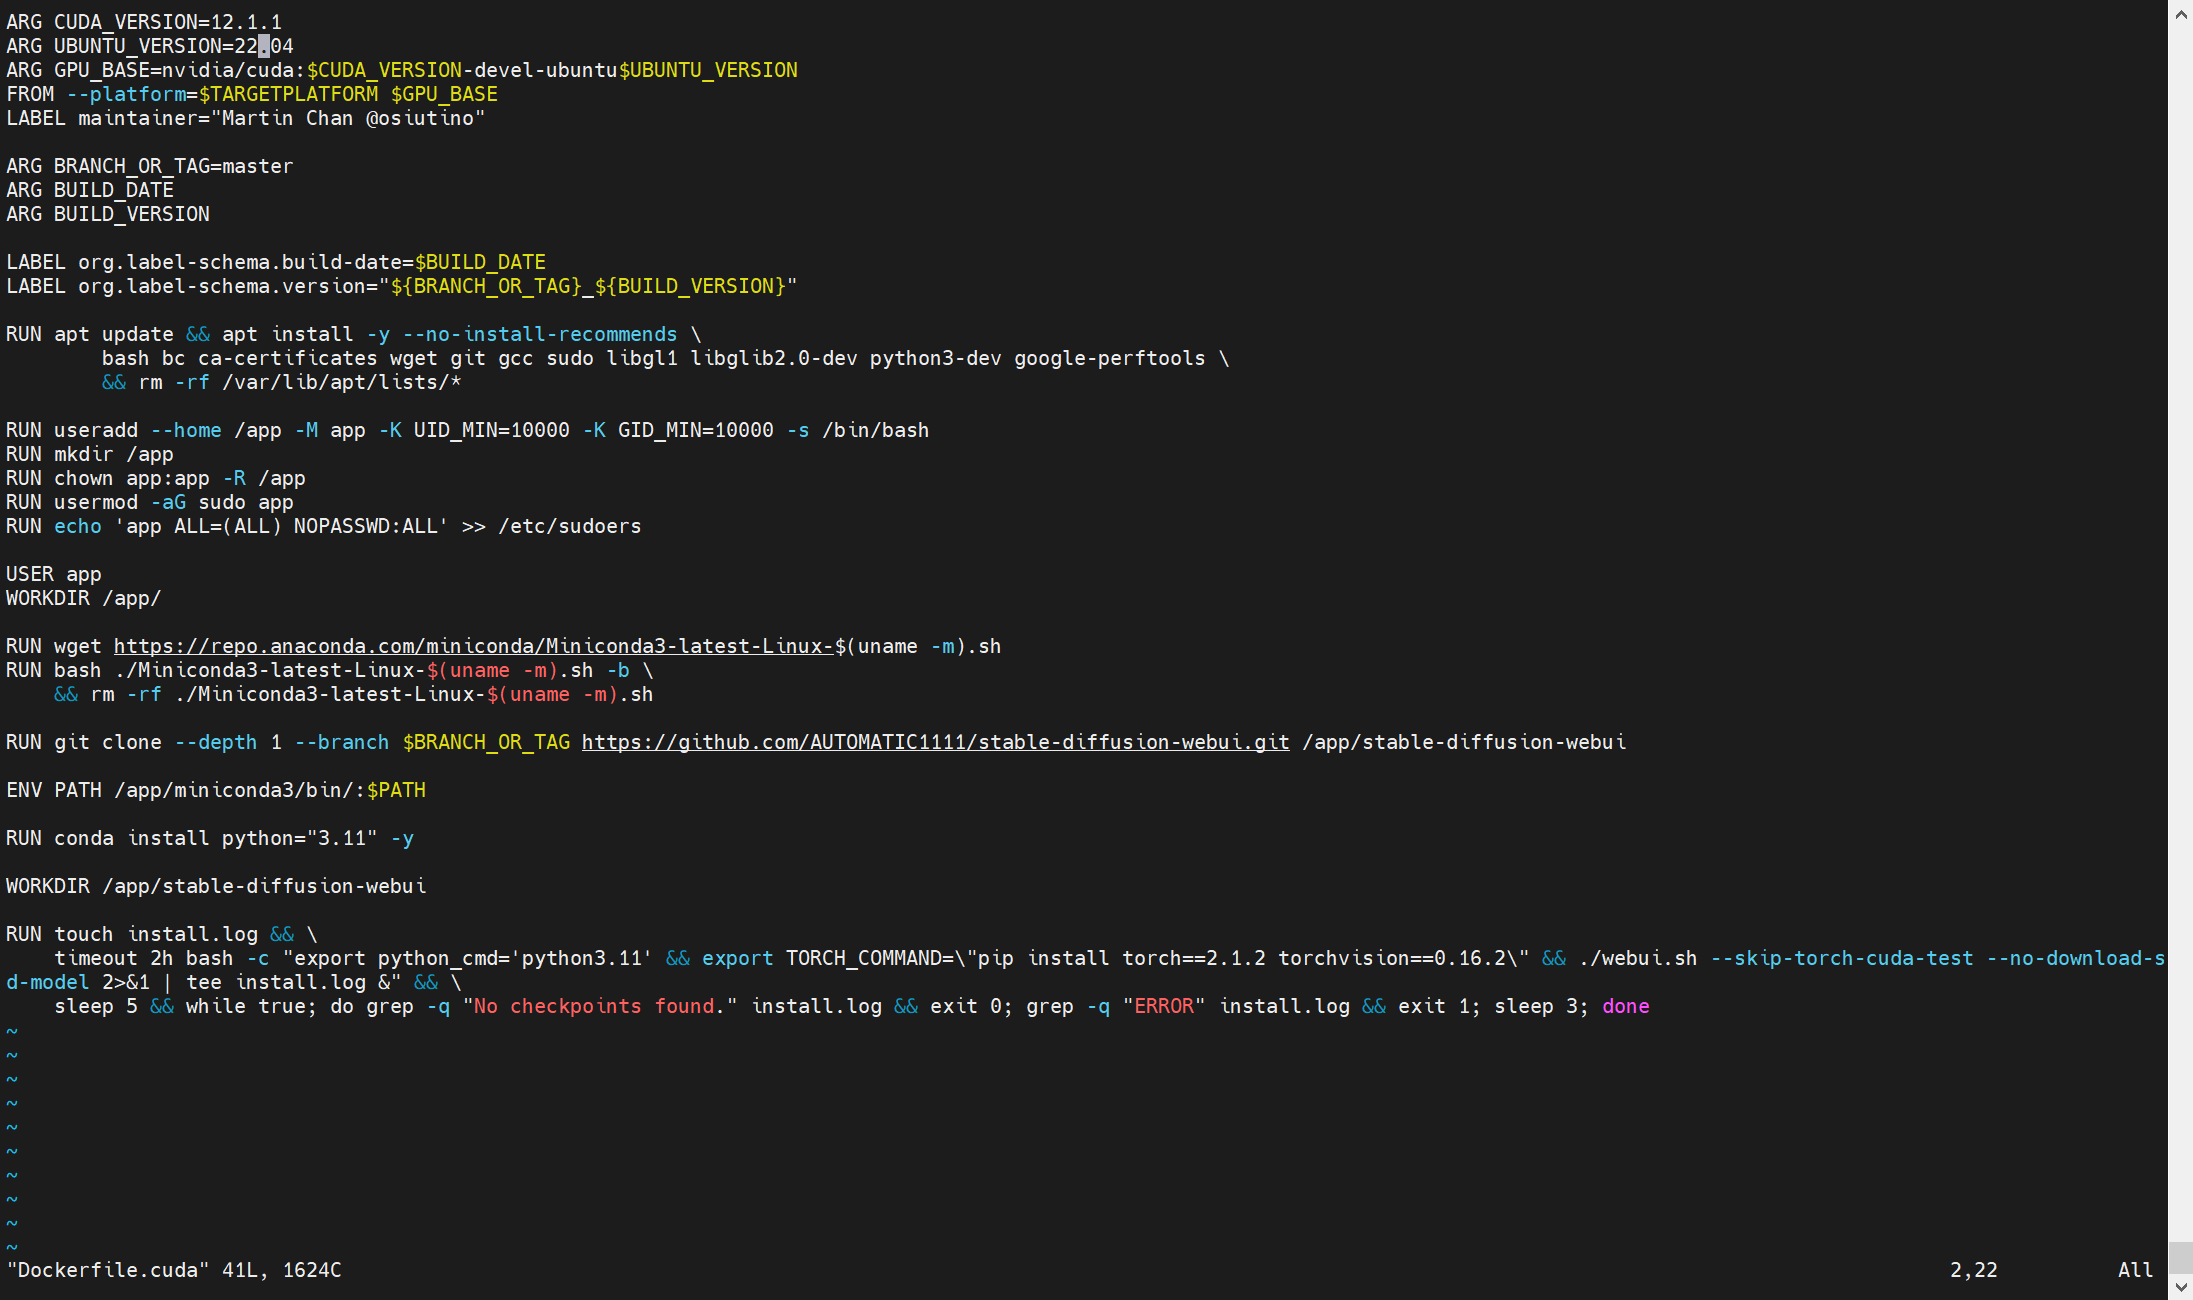Place cursor on BRANCH_OR_TAG=master

173,166
